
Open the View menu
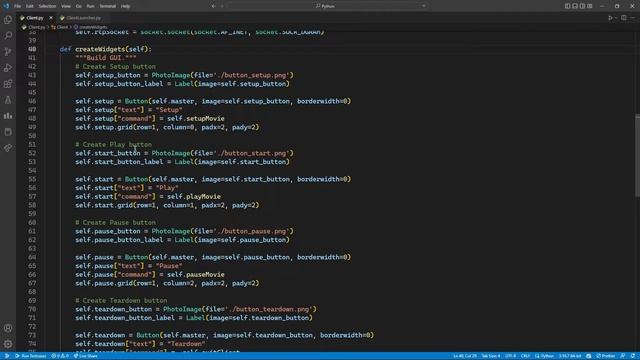pyautogui.click(x=66, y=6)
